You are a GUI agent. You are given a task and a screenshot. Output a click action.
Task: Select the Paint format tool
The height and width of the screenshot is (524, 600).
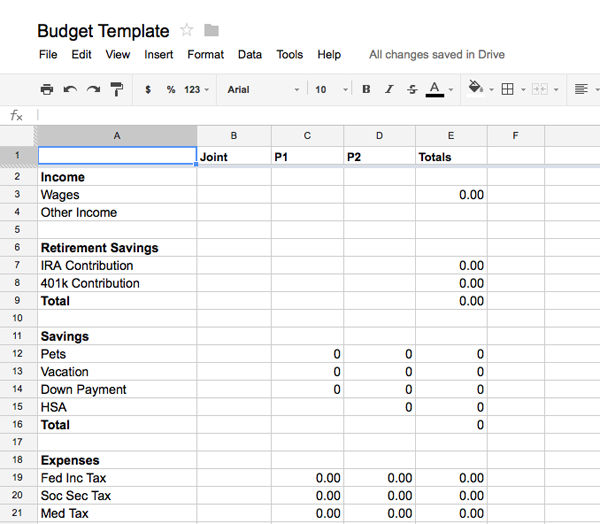point(117,90)
